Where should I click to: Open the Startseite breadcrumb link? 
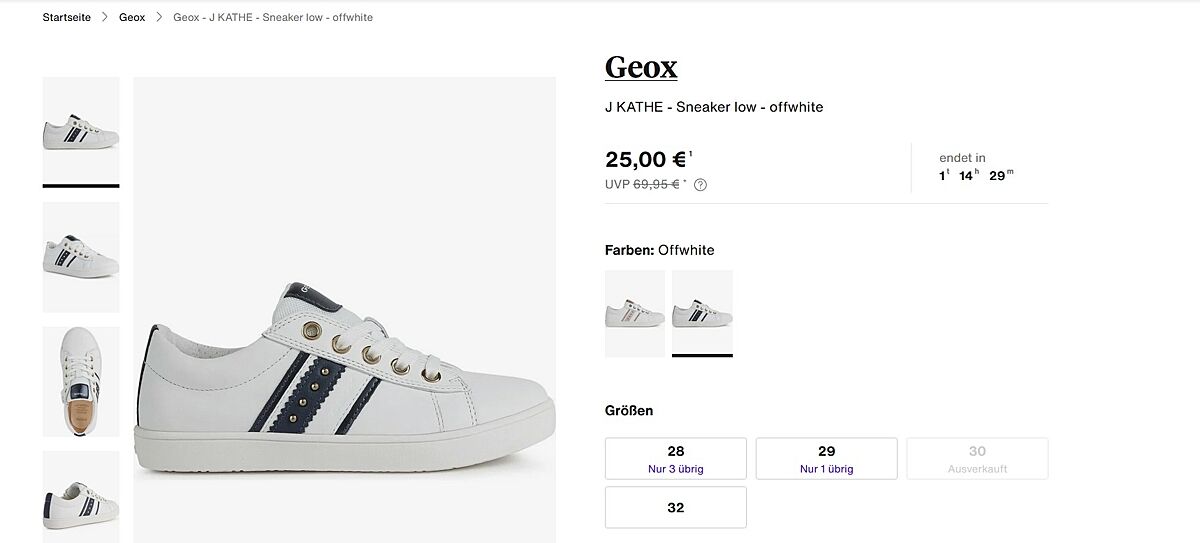67,18
